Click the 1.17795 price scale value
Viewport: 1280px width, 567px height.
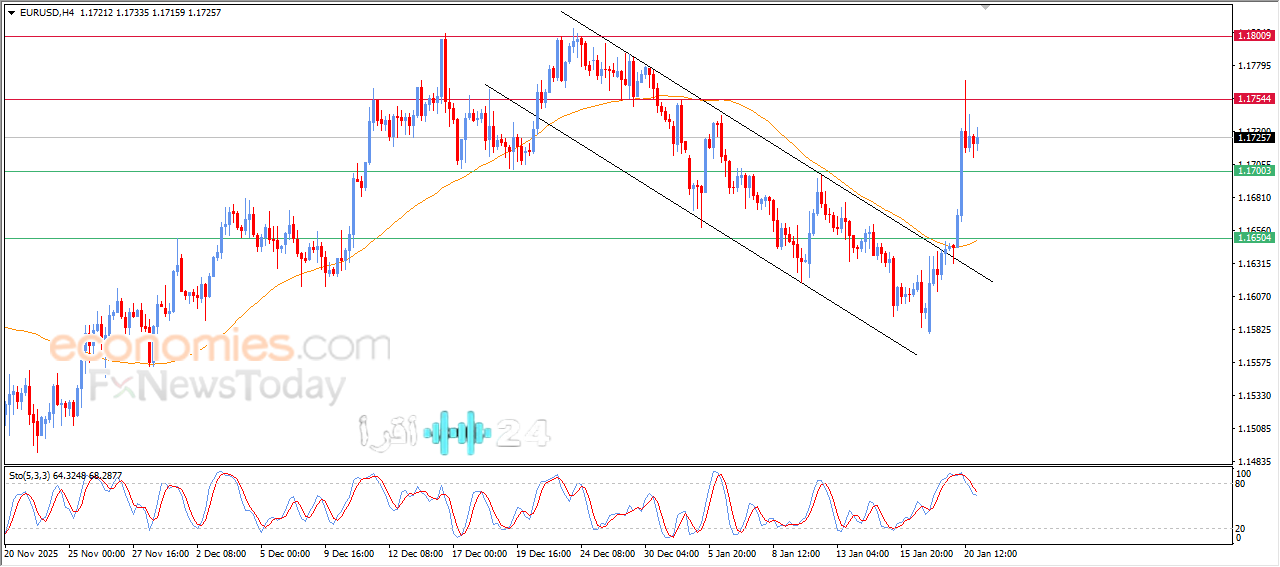click(1254, 66)
